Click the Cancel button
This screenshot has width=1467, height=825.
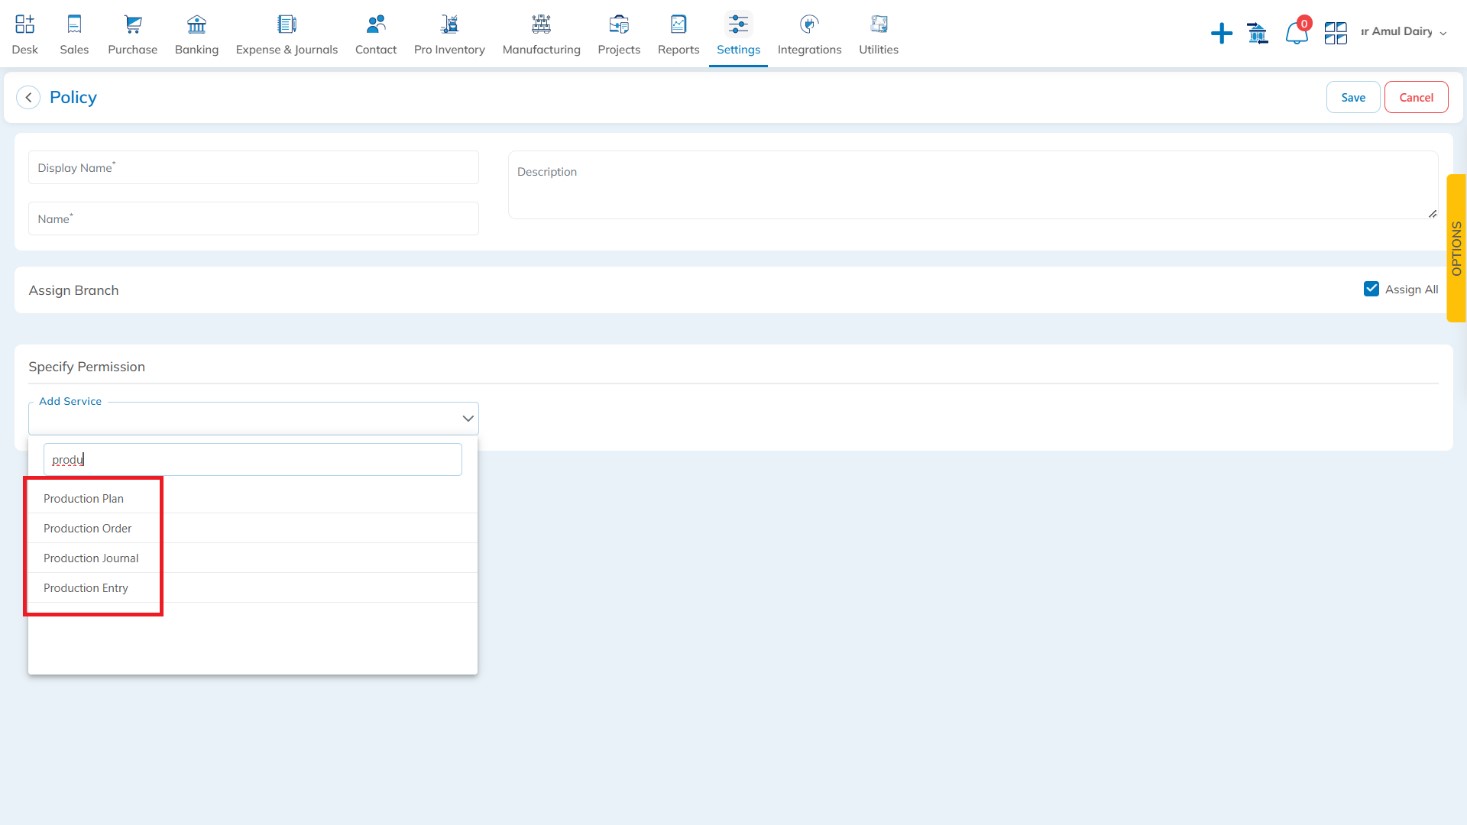[x=1416, y=97]
